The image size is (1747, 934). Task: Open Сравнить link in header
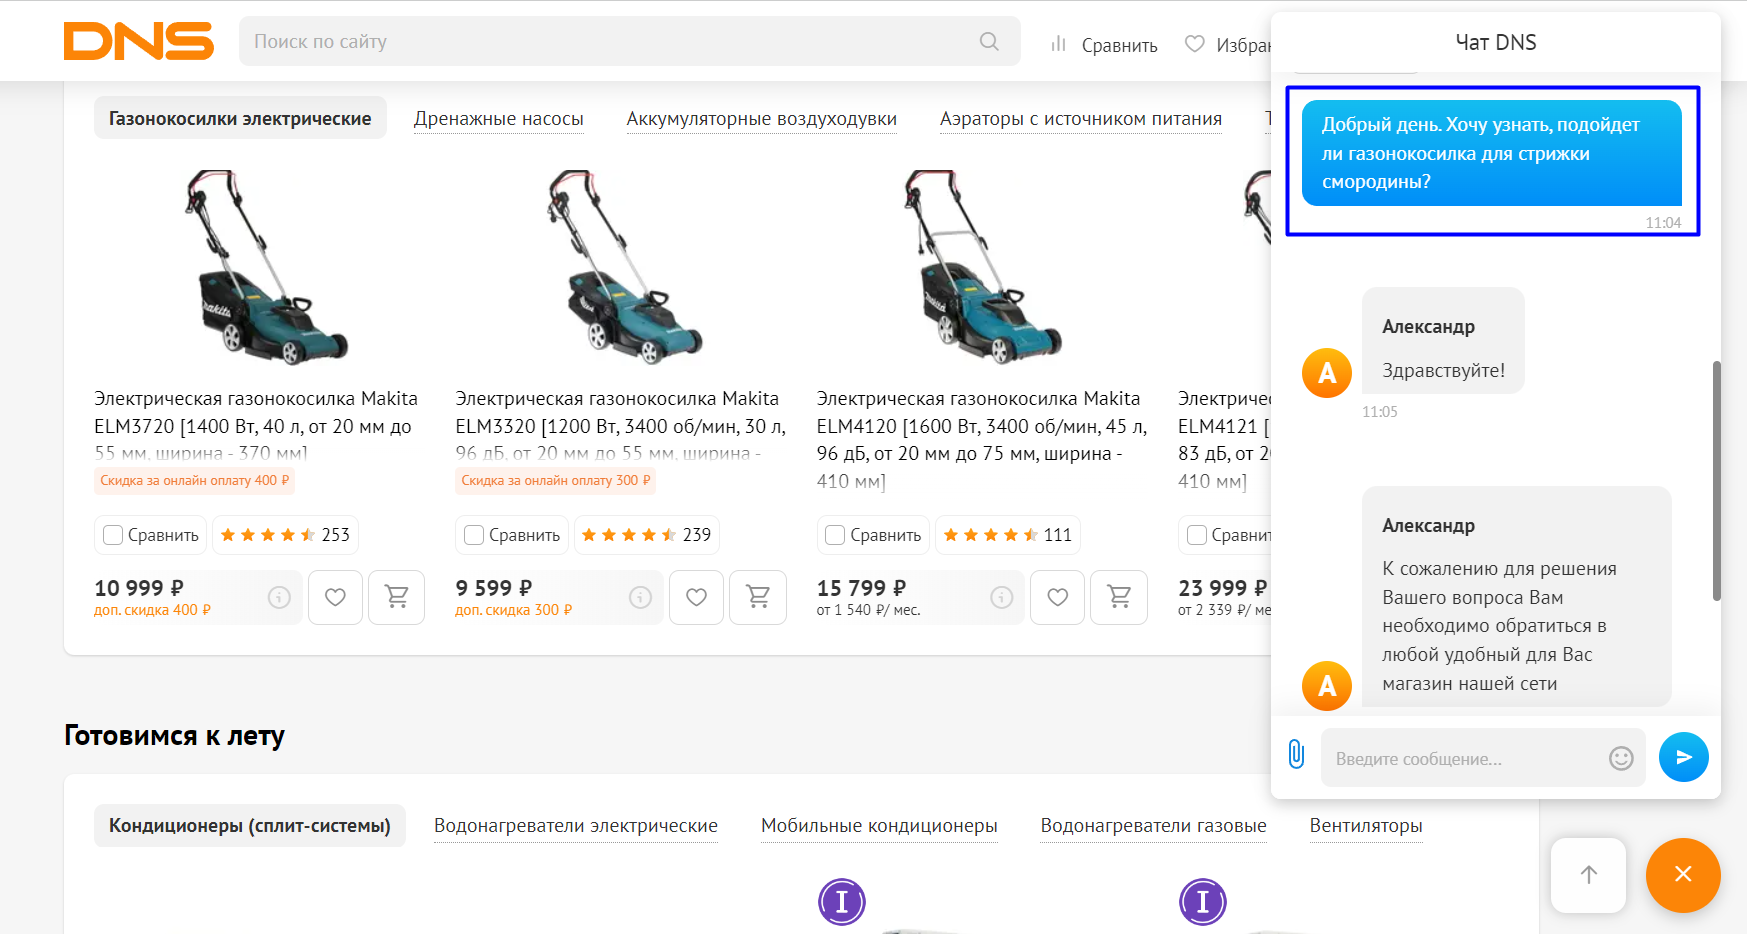[1104, 44]
